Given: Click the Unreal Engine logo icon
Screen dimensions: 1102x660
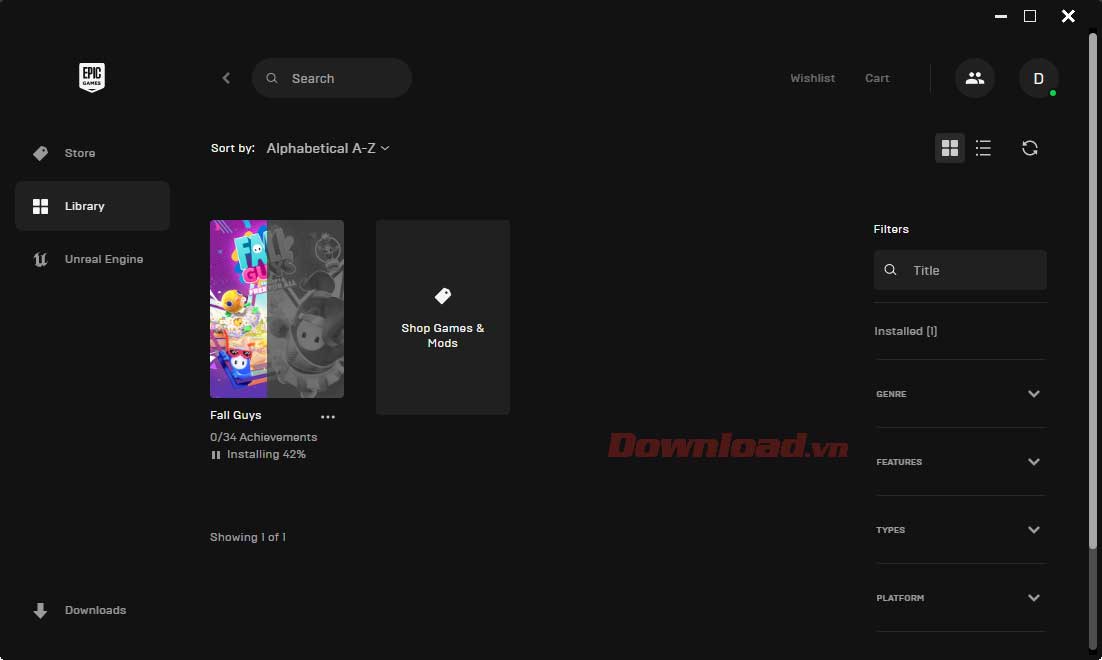Looking at the screenshot, I should (41, 259).
